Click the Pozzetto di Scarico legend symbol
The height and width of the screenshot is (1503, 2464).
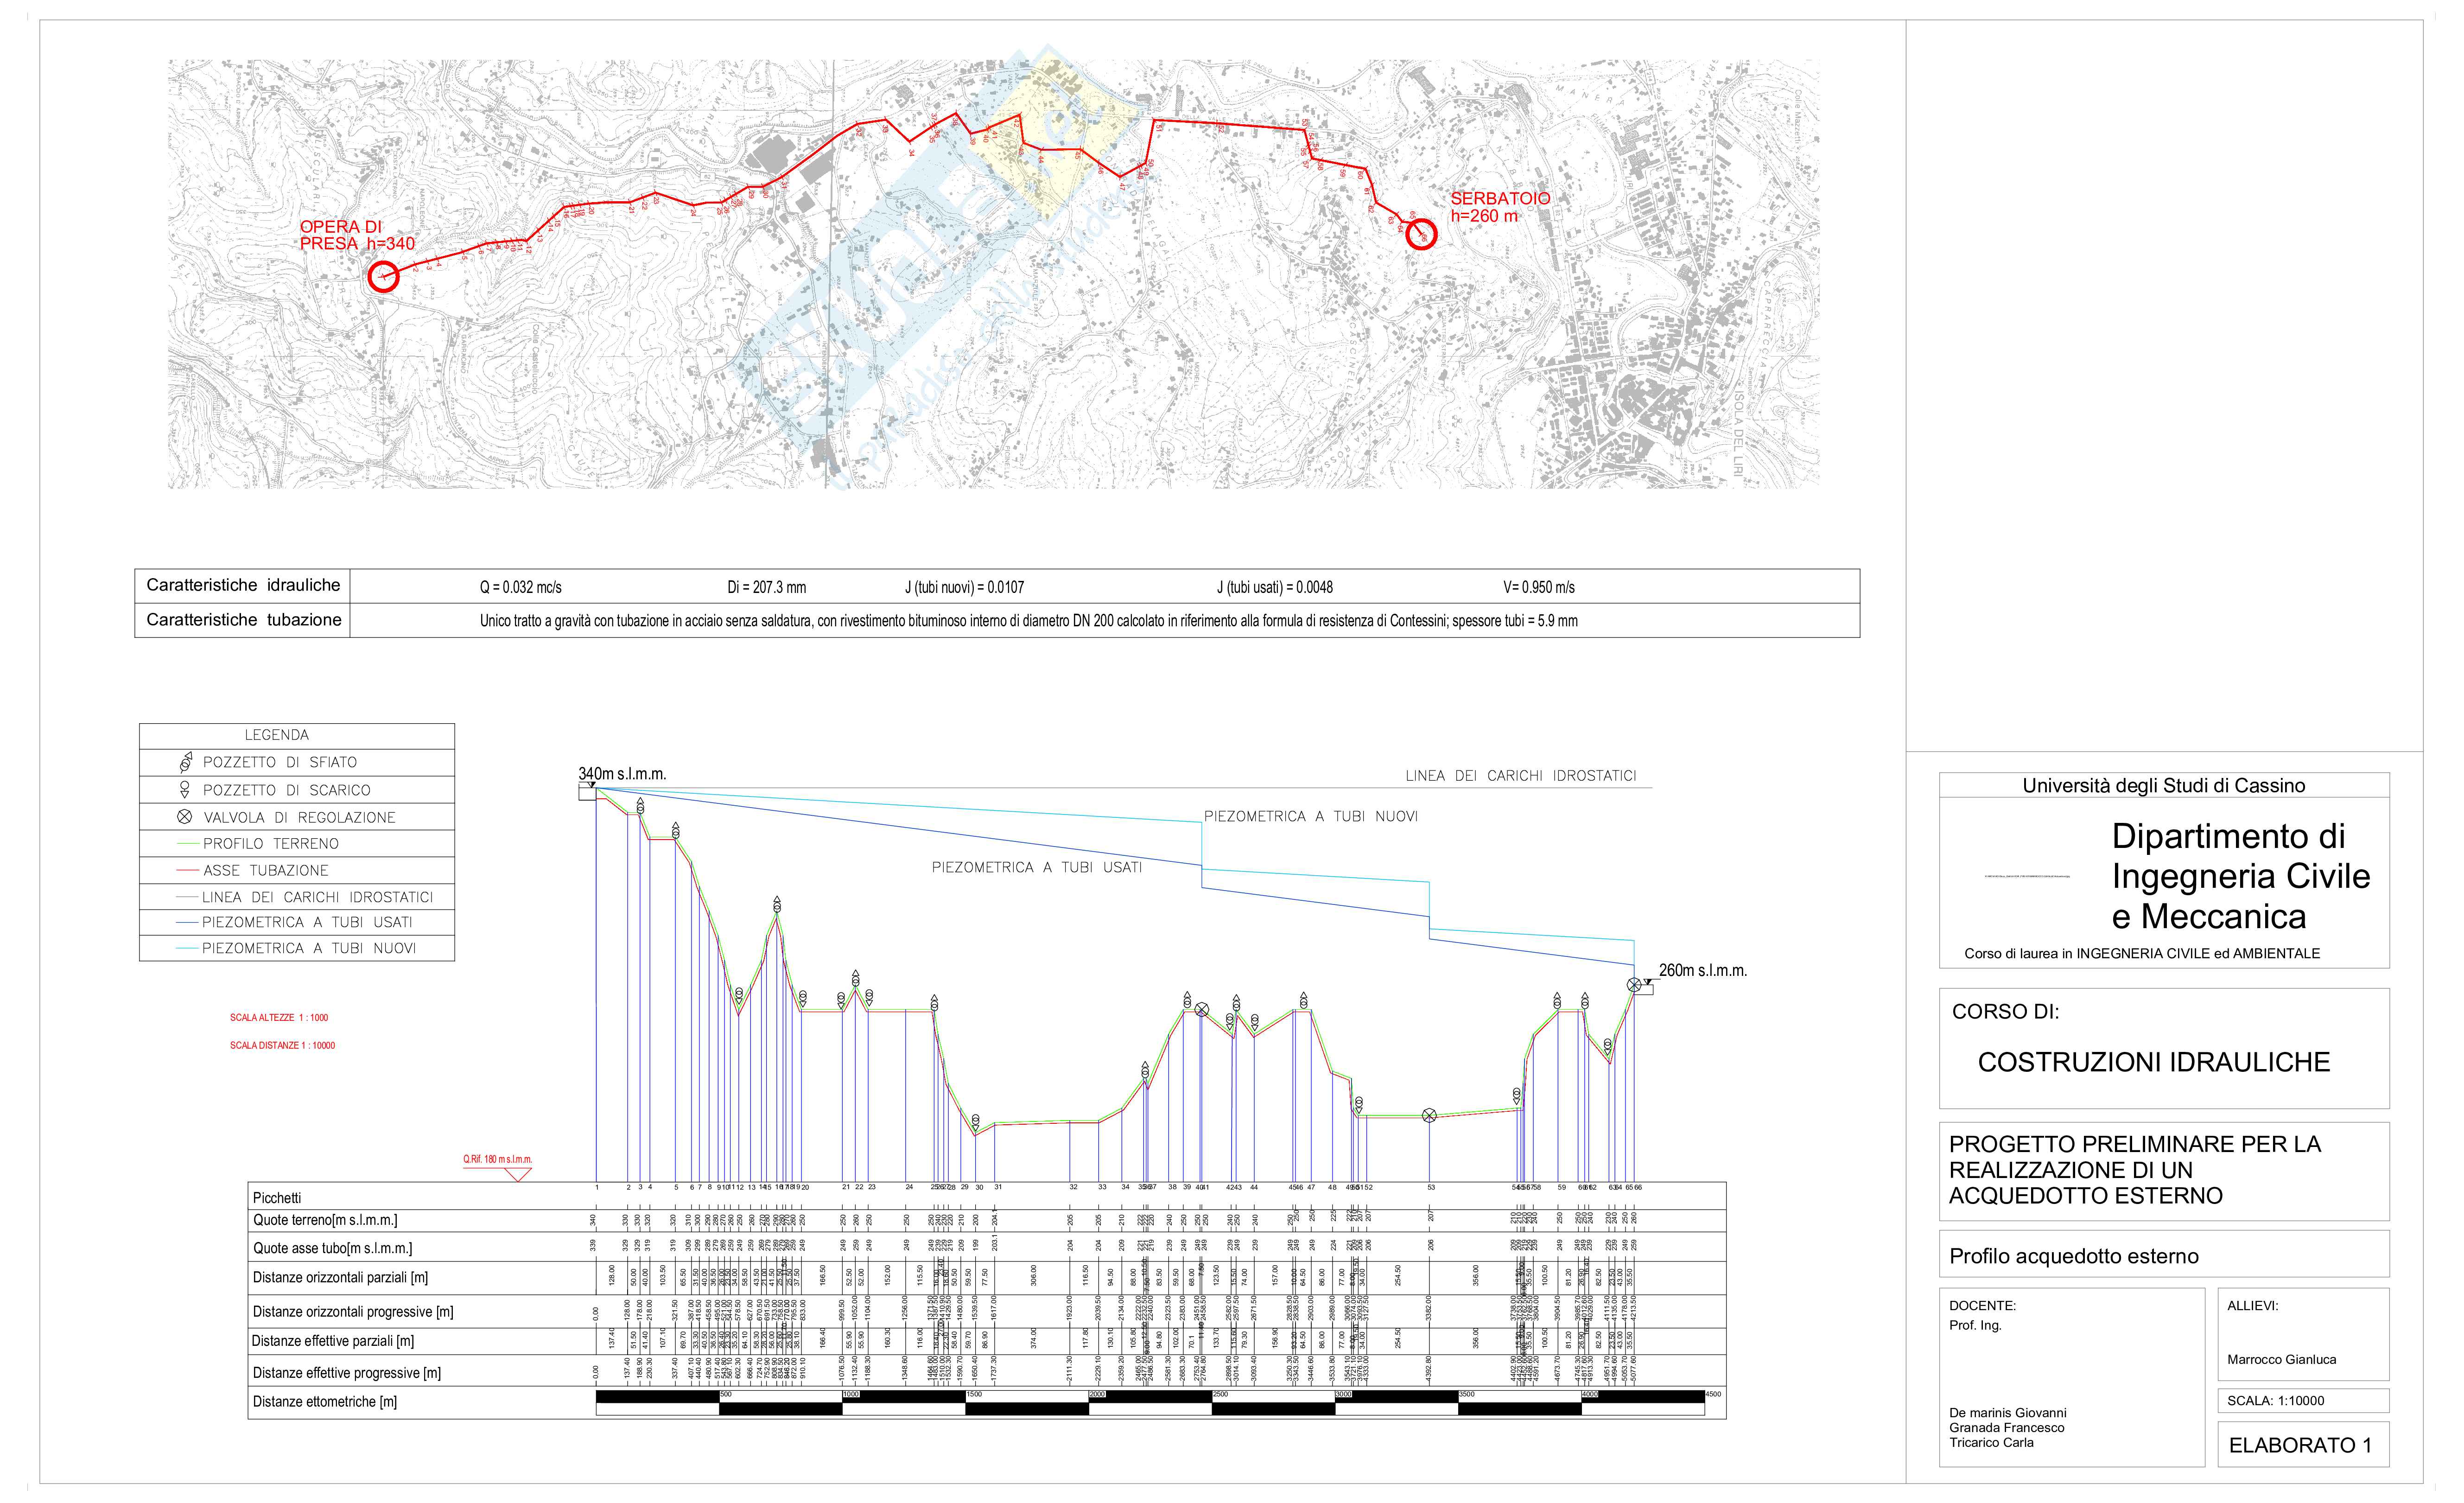coord(185,790)
